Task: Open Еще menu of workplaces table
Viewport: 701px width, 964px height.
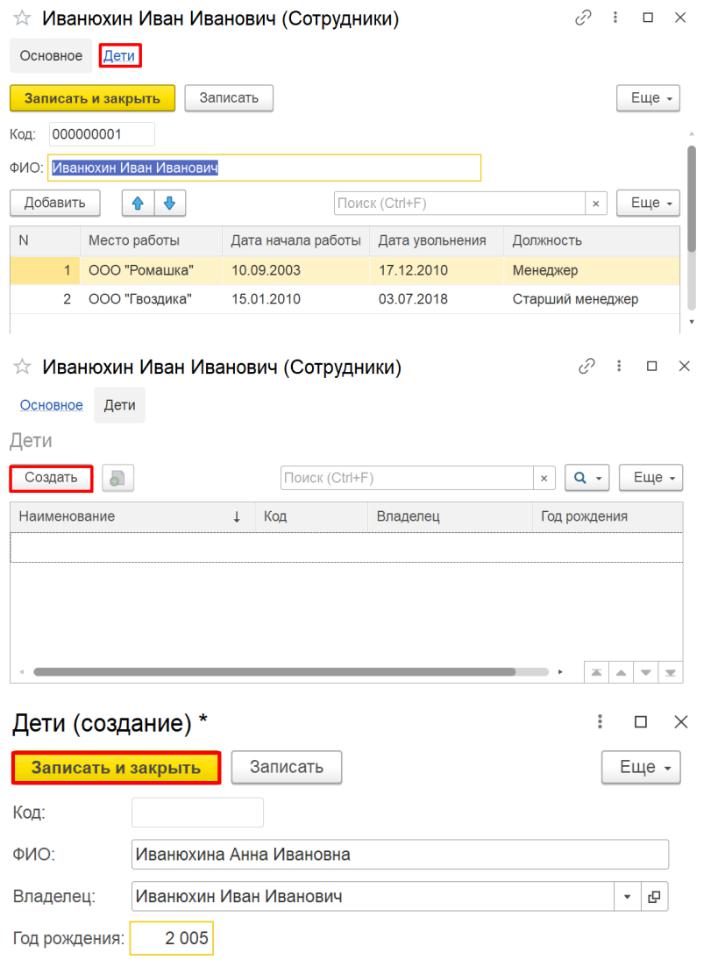Action: (648, 203)
